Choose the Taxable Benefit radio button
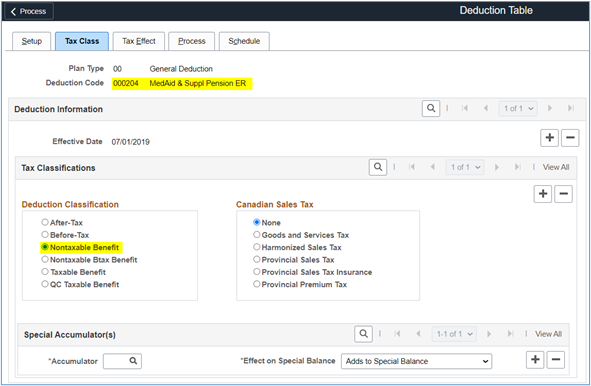The image size is (591, 386). (x=45, y=272)
